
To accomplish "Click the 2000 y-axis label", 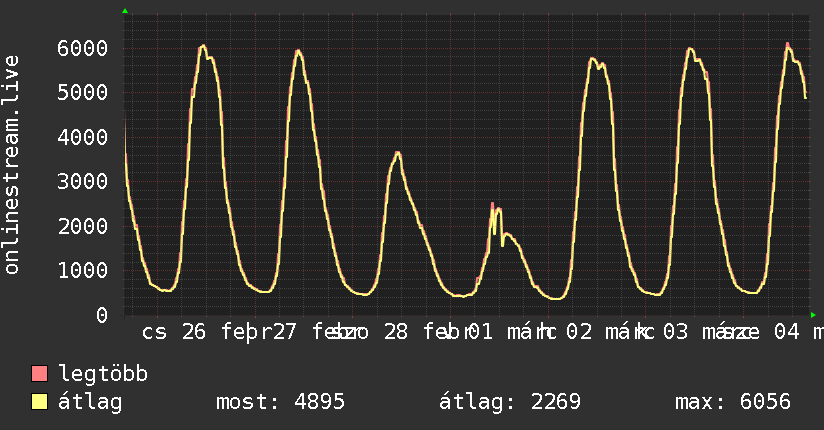I will tap(83, 226).
